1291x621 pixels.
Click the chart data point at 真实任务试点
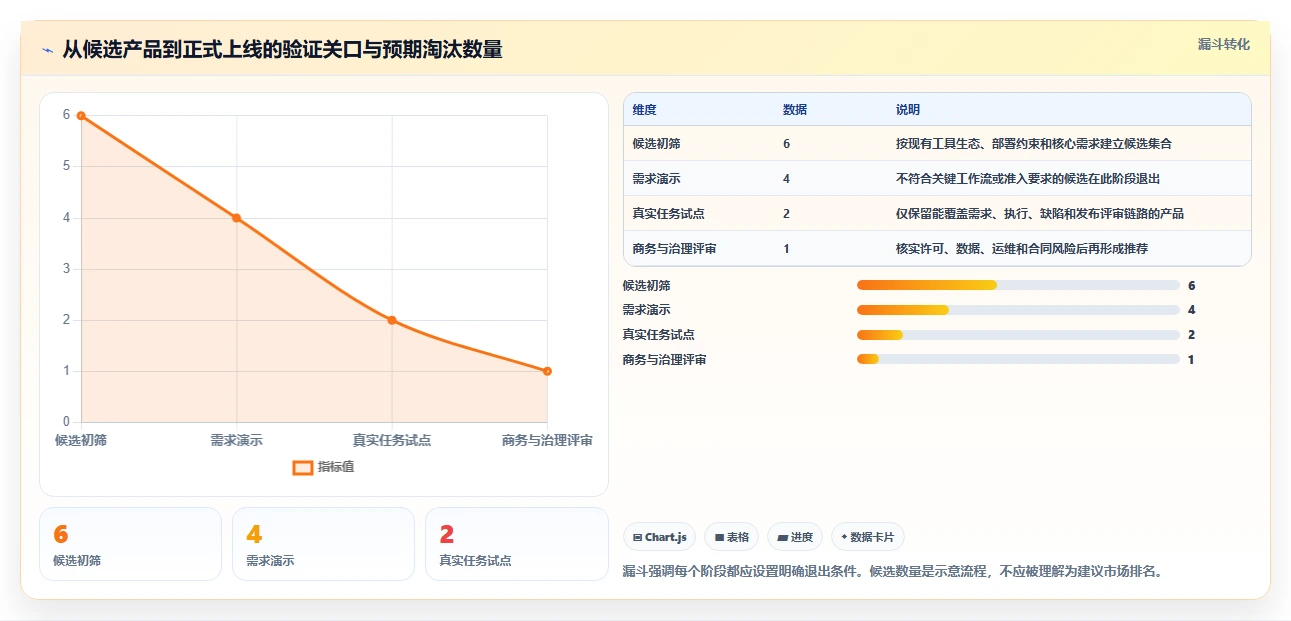pyautogui.click(x=392, y=320)
